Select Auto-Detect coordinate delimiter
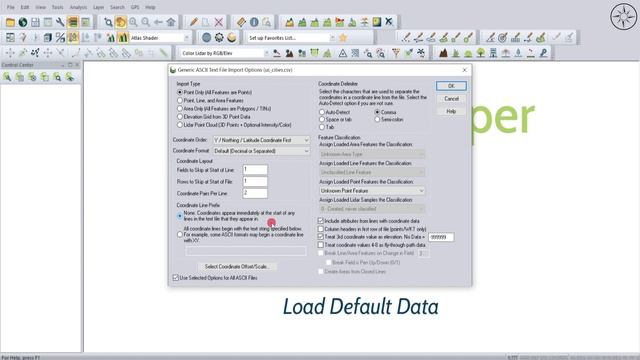The height and width of the screenshot is (360, 640). (322, 112)
